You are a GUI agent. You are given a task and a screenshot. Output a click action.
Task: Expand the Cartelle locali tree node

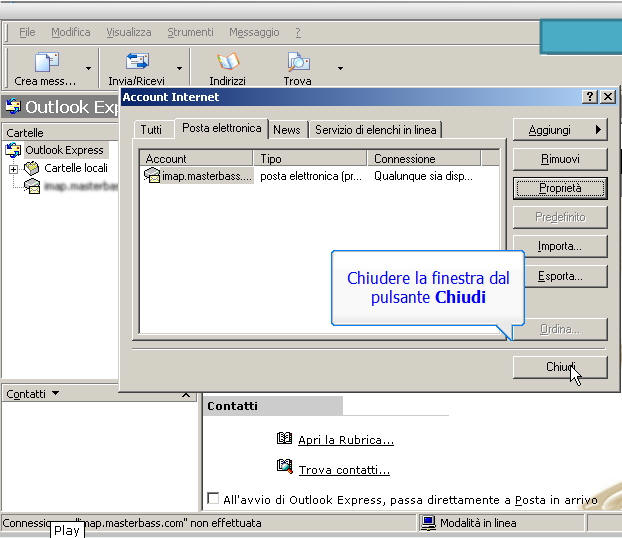(13, 169)
